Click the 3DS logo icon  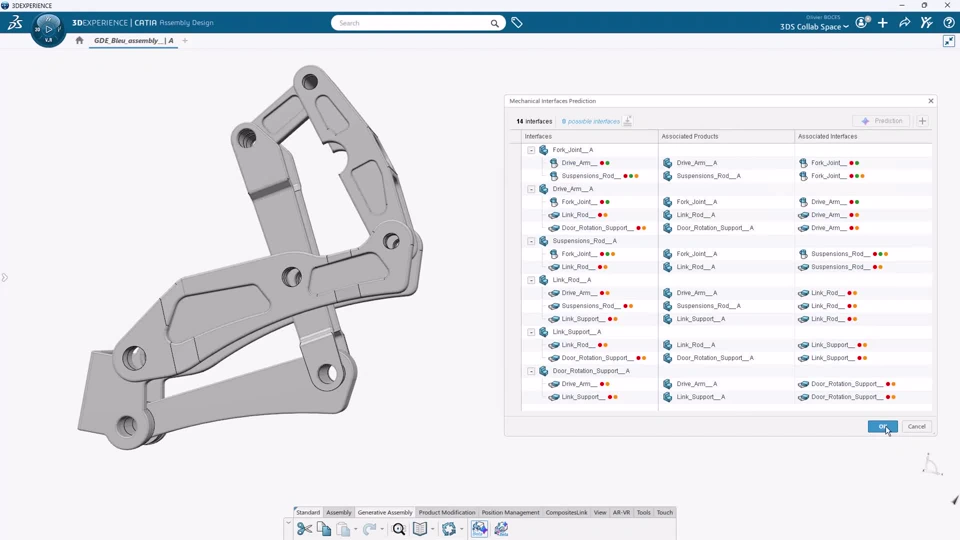point(15,23)
